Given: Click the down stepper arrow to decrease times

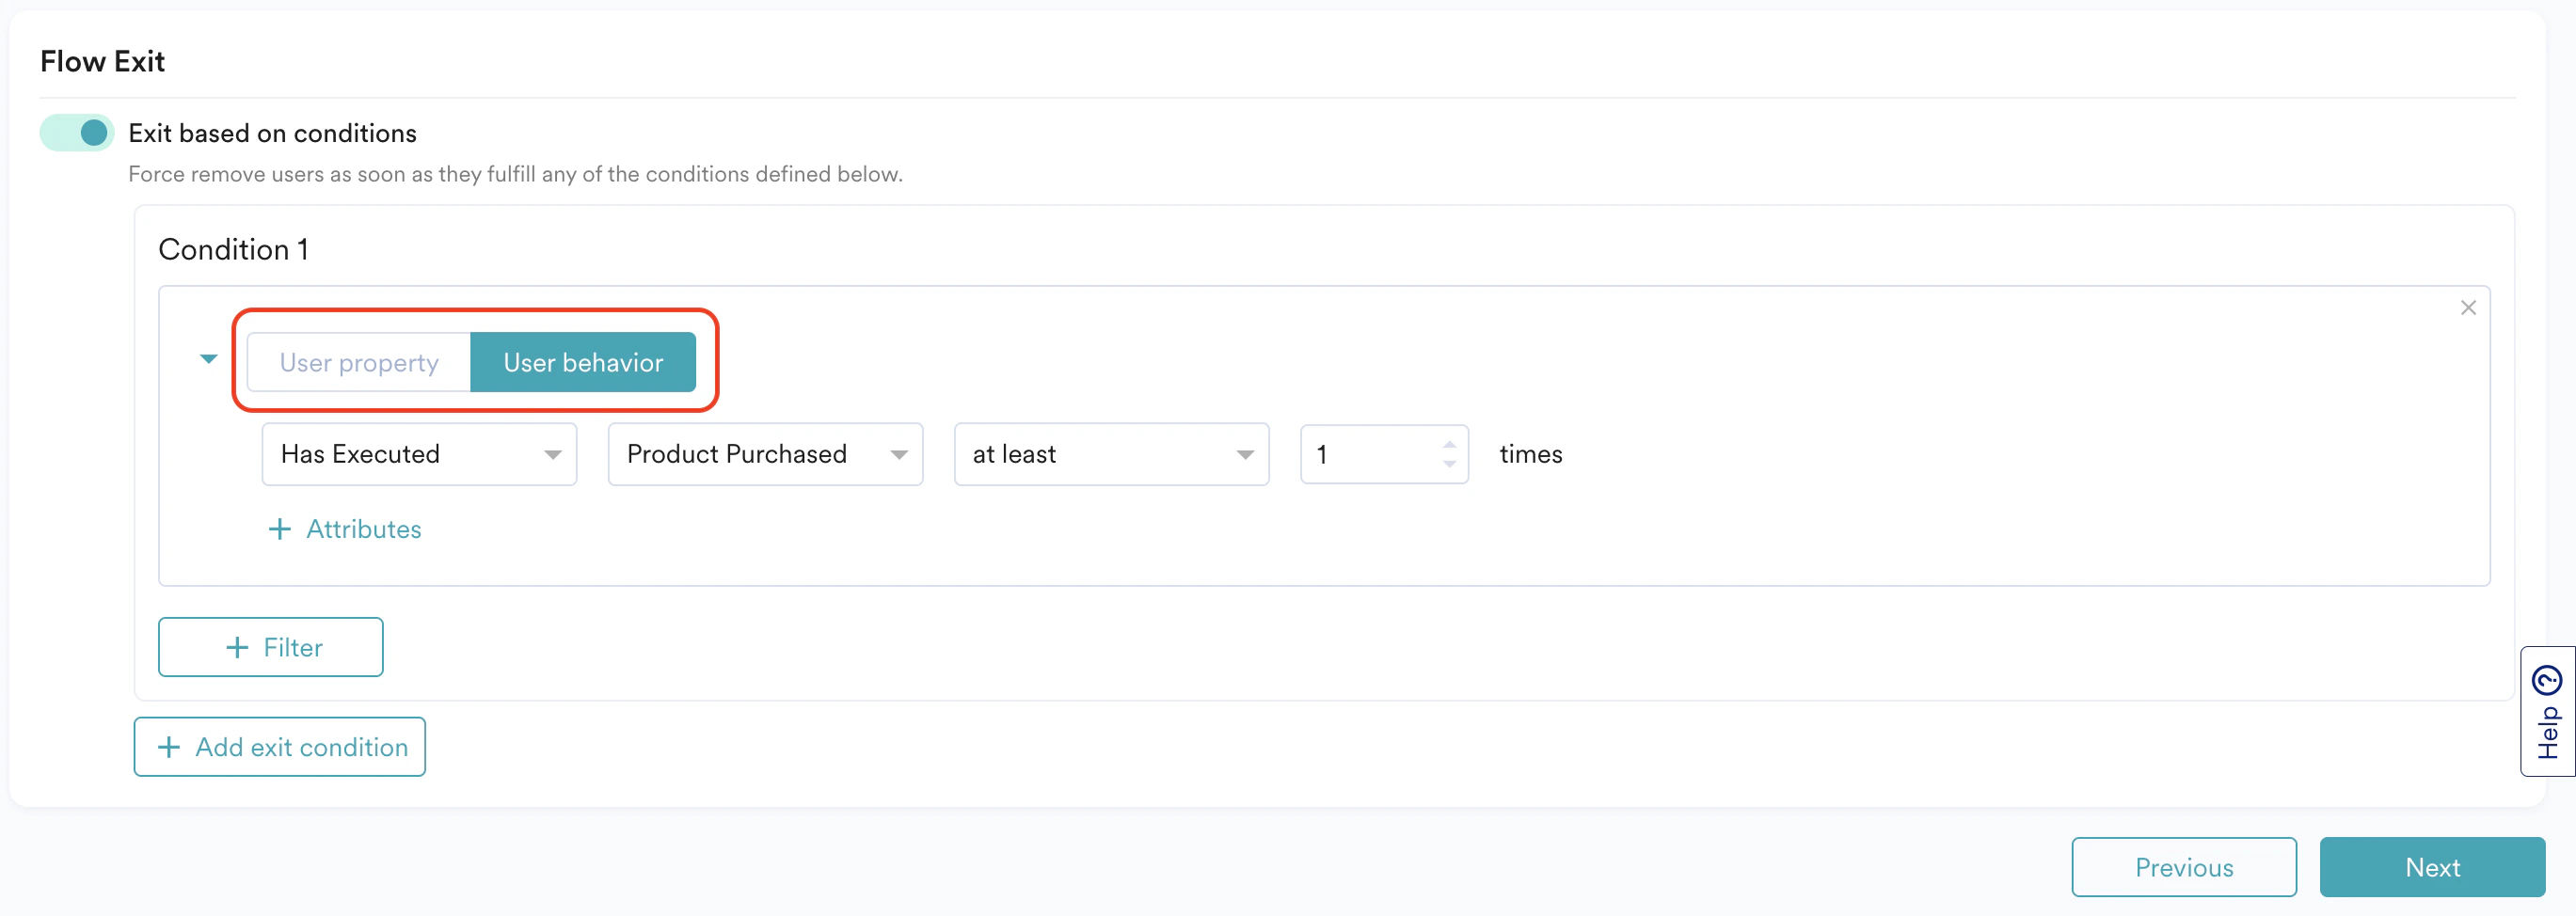Looking at the screenshot, I should click(x=1449, y=464).
